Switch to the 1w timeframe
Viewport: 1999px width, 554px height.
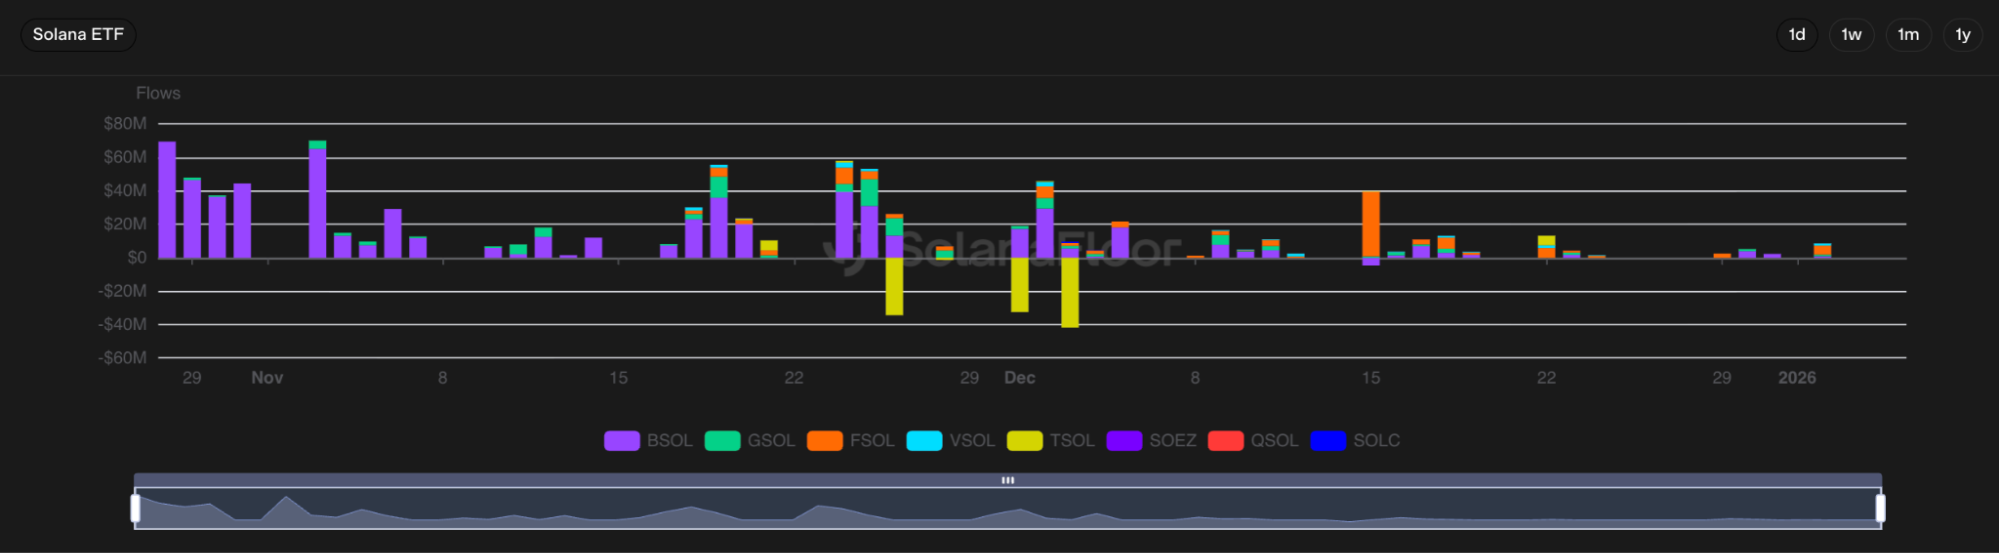click(x=1851, y=35)
